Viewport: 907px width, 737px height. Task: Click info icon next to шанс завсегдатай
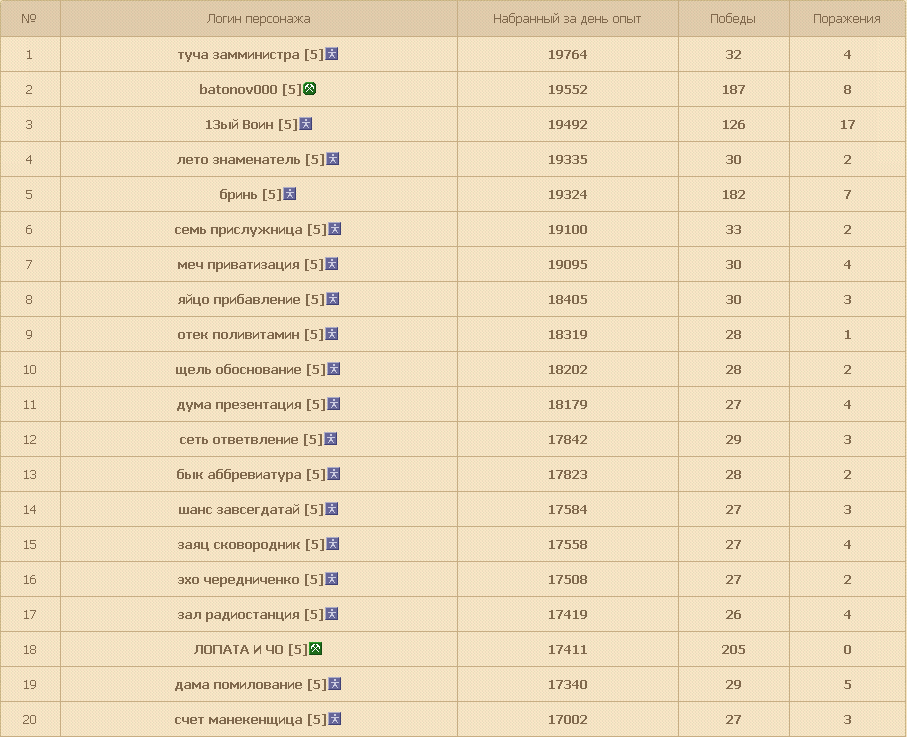pyautogui.click(x=331, y=508)
